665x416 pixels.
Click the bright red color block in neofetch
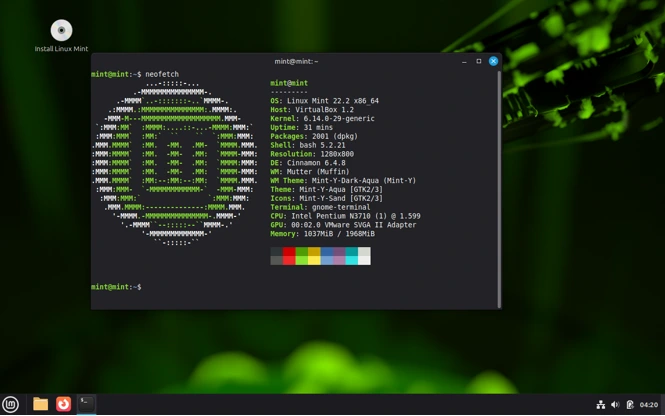289,260
